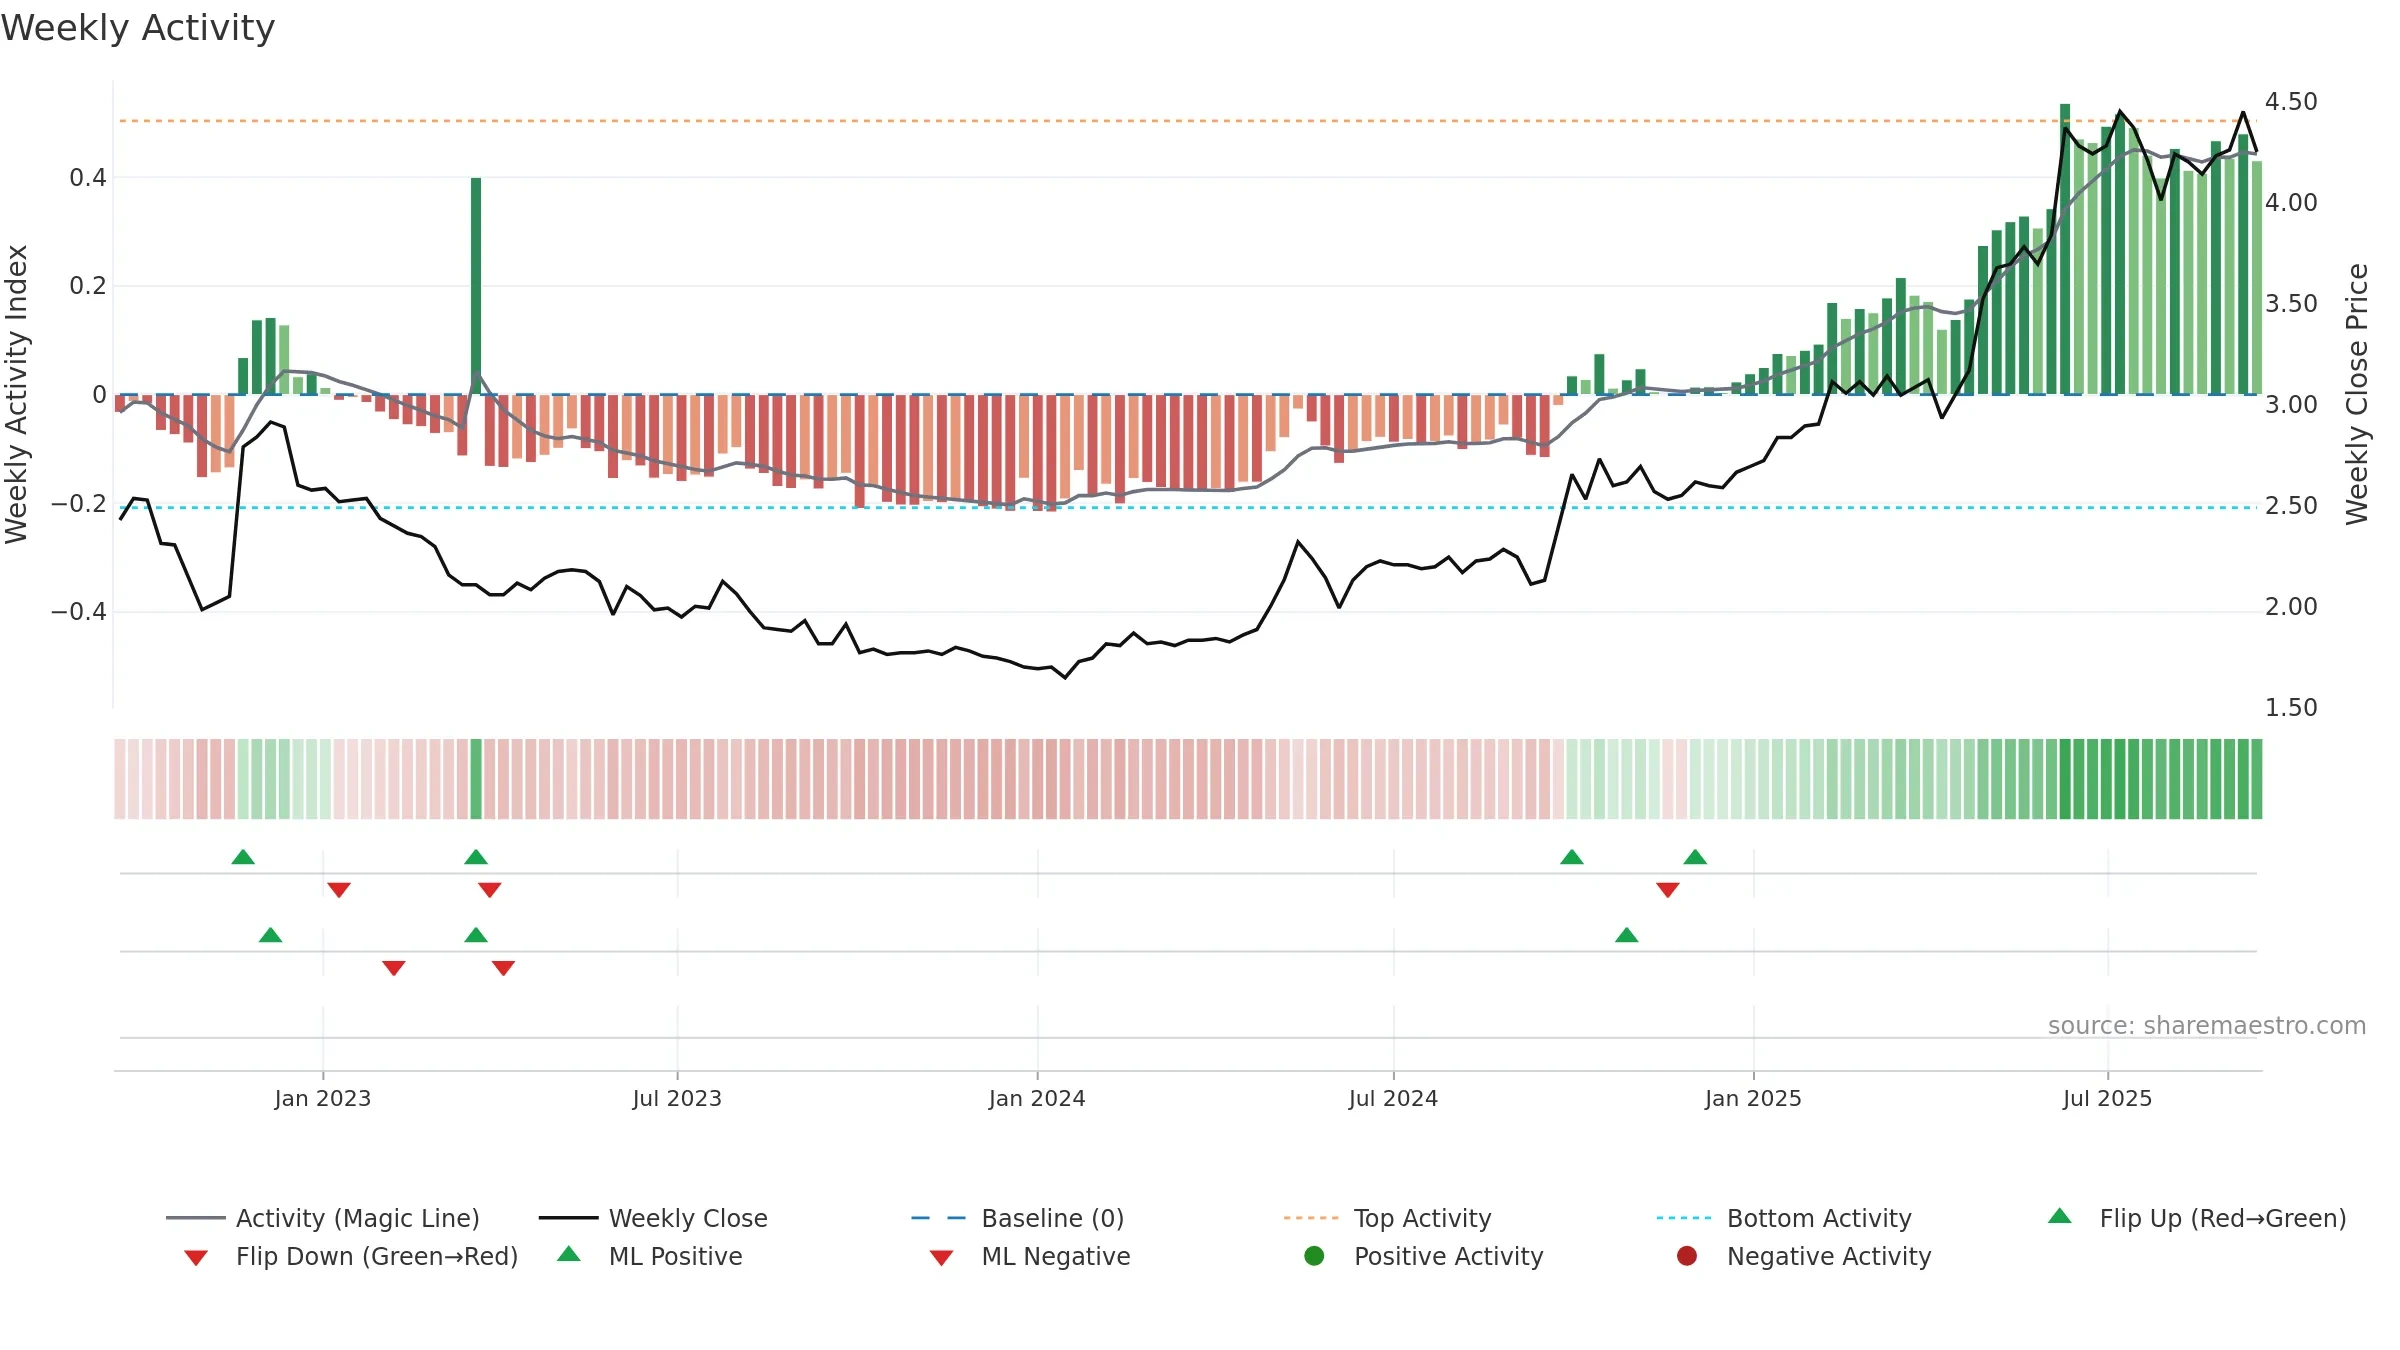Toggle the Flip Up (Red→Green) legend entry
The height and width of the screenshot is (1350, 2400).
2196,1218
